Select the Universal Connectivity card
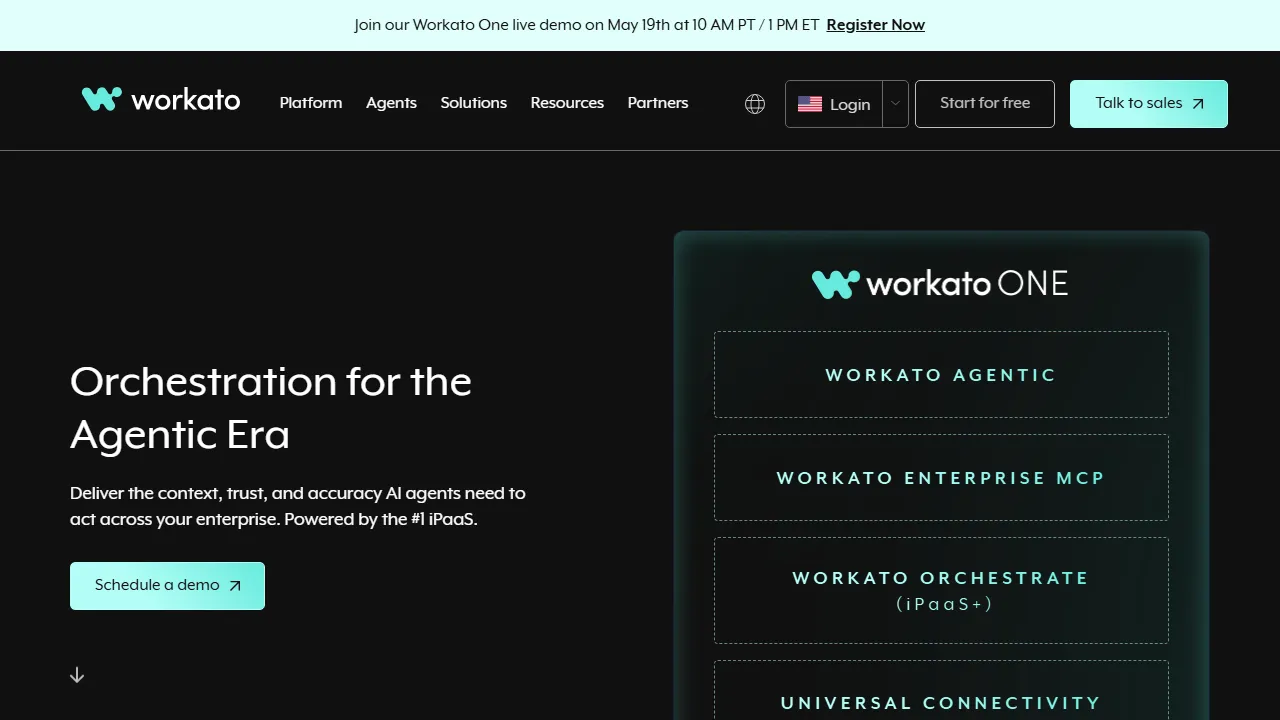The height and width of the screenshot is (720, 1280). pos(941,691)
